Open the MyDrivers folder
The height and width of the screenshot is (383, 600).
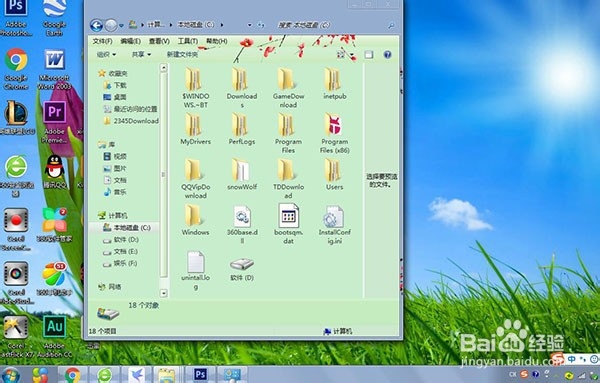[x=196, y=129]
